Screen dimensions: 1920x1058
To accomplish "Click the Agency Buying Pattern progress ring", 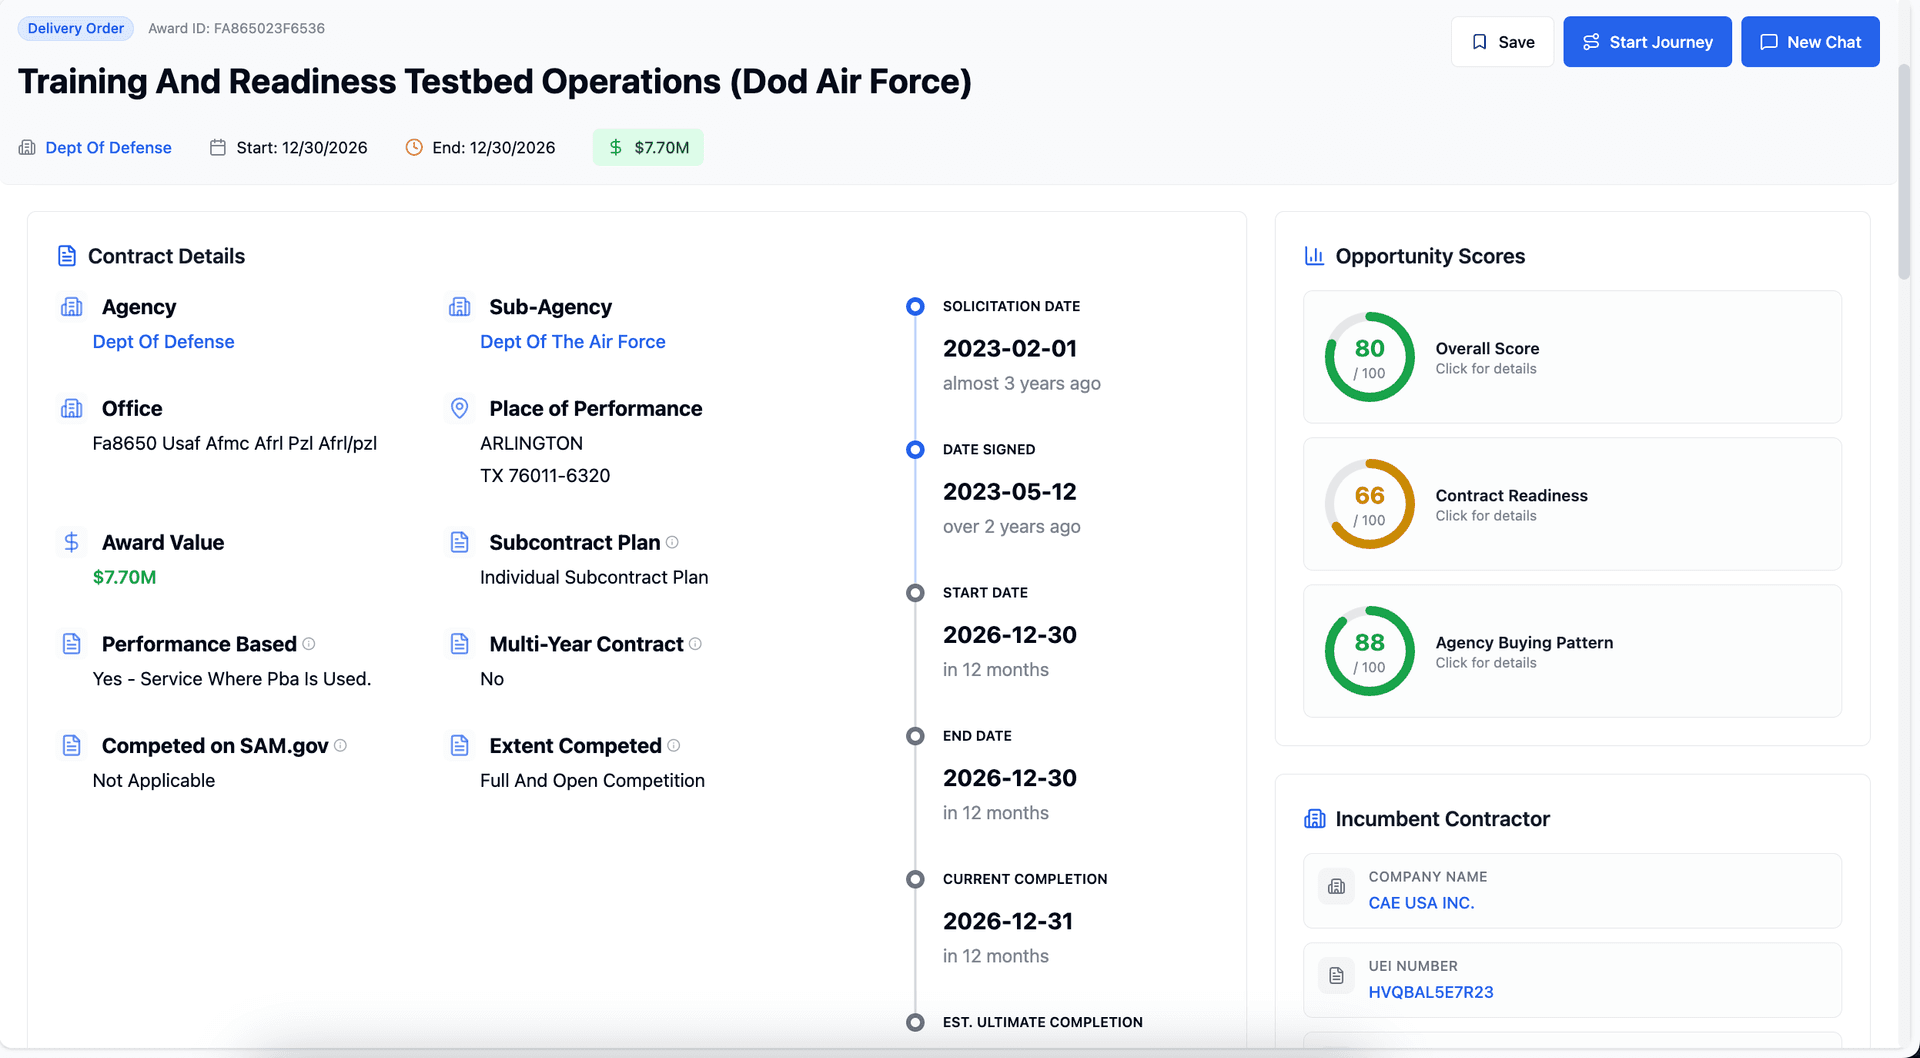I will (1369, 651).
